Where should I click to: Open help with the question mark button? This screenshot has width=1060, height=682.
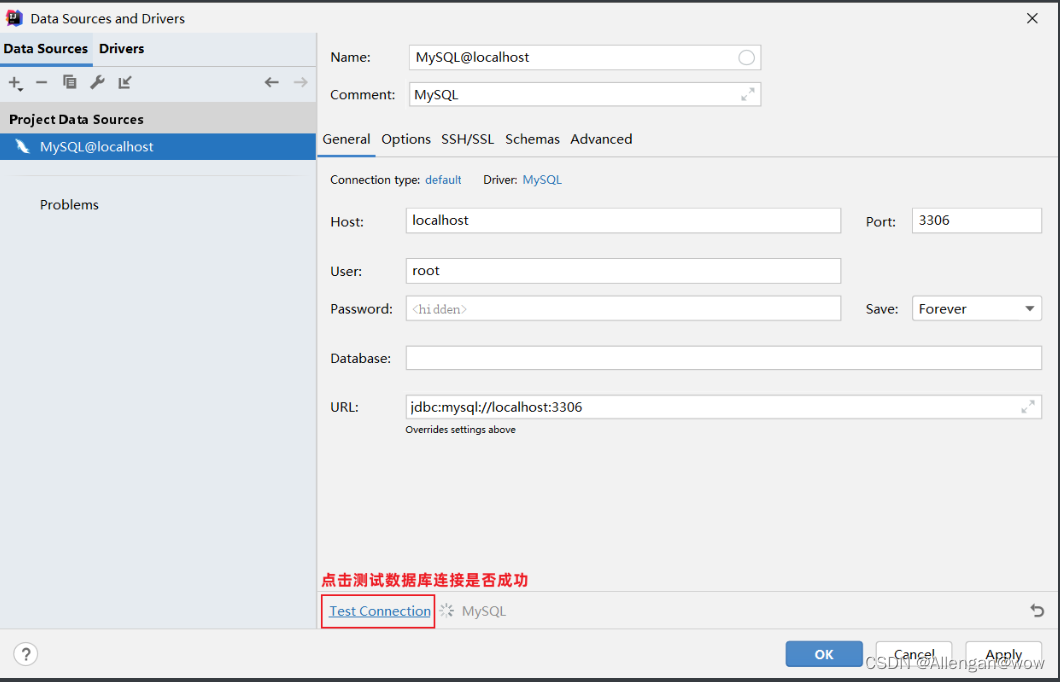pos(26,654)
